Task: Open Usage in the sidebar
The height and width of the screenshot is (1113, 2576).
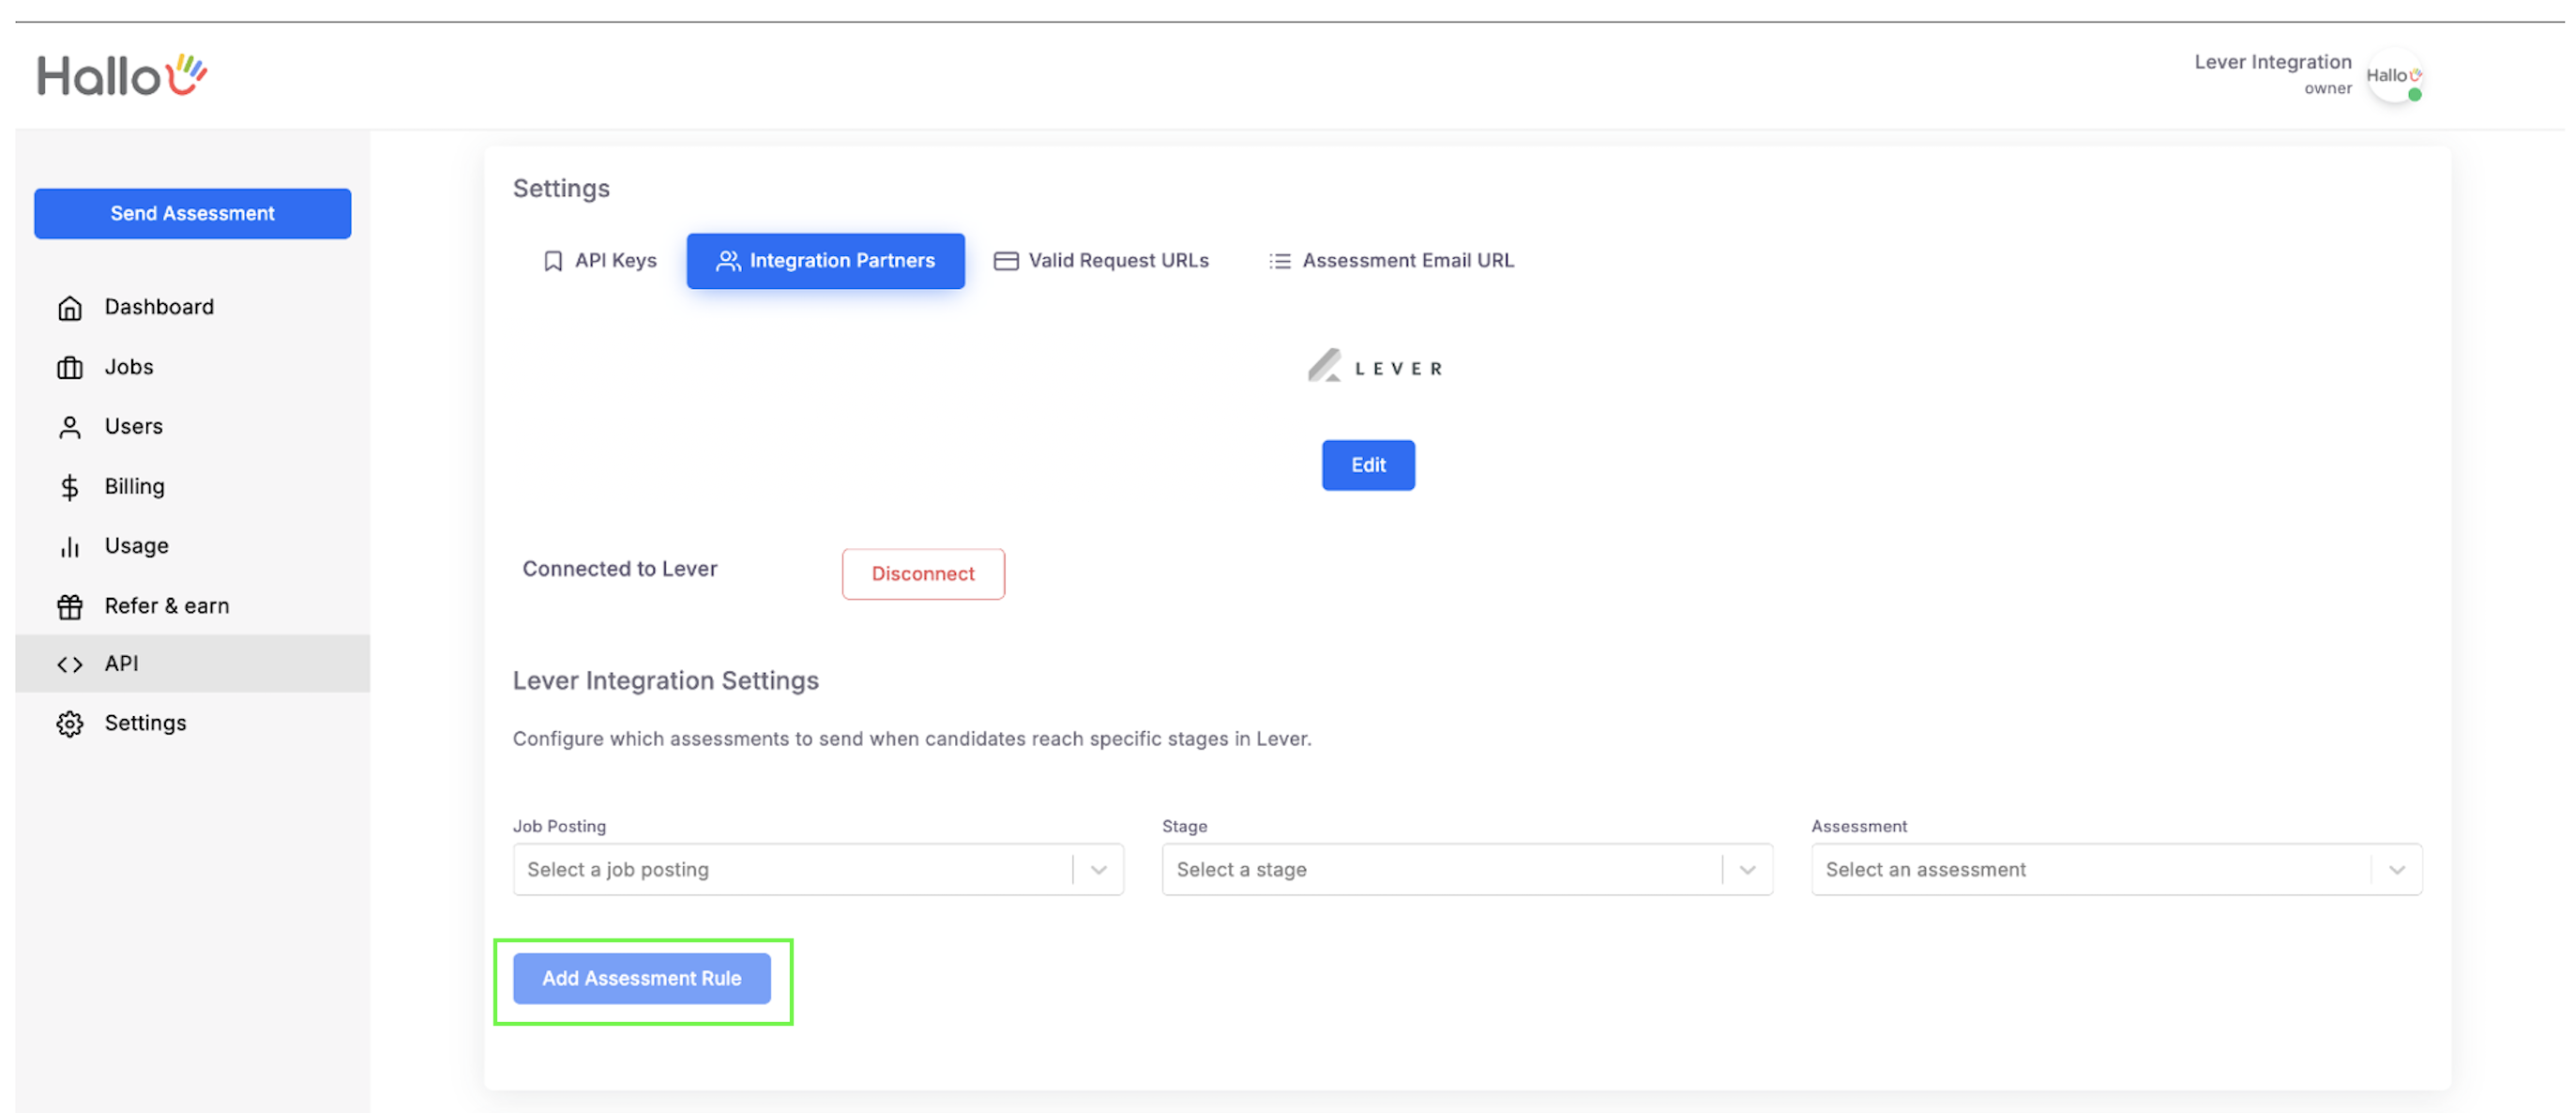Action: coord(192,546)
